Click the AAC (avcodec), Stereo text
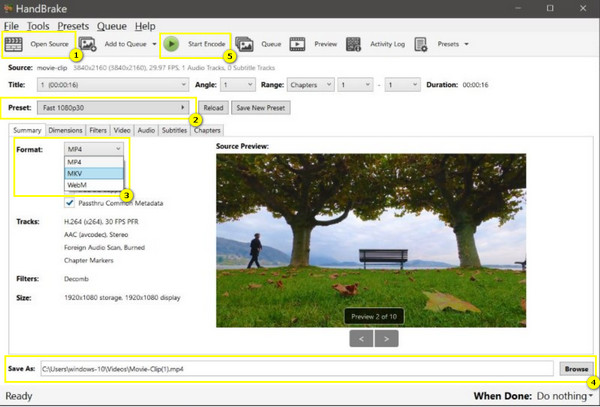Viewport: 600px width, 407px height. pyautogui.click(x=96, y=235)
